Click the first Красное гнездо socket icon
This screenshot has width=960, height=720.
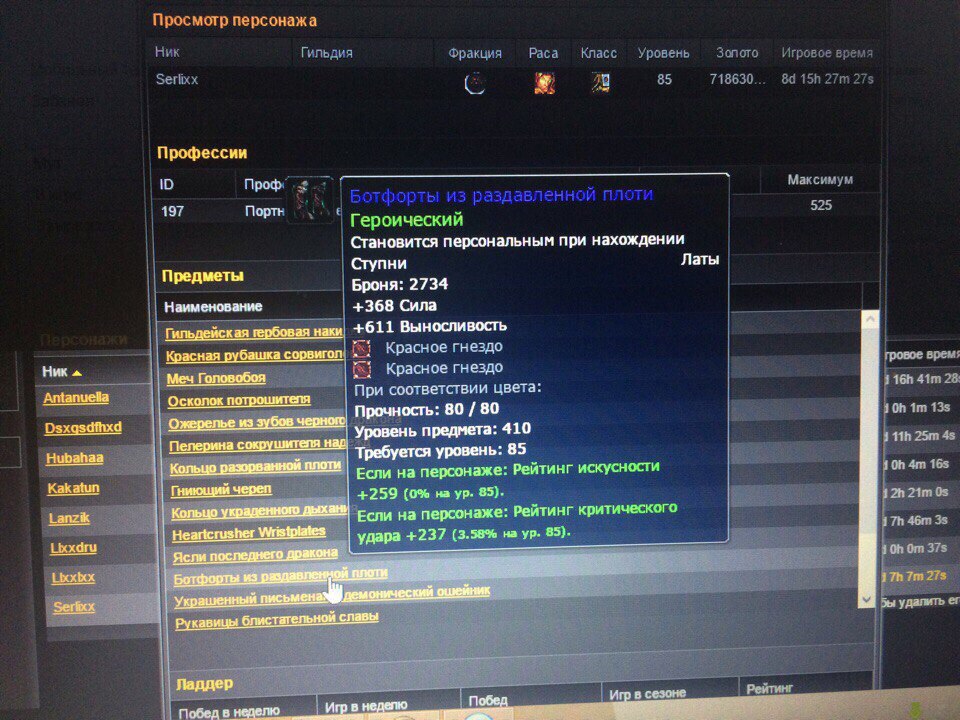pyautogui.click(x=362, y=347)
